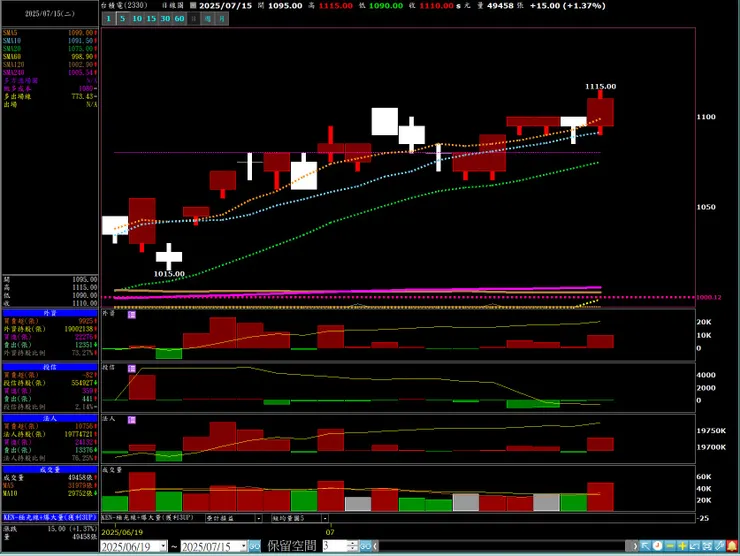Click the SMA10 indicator row
740x556 pixels.
pos(50,41)
